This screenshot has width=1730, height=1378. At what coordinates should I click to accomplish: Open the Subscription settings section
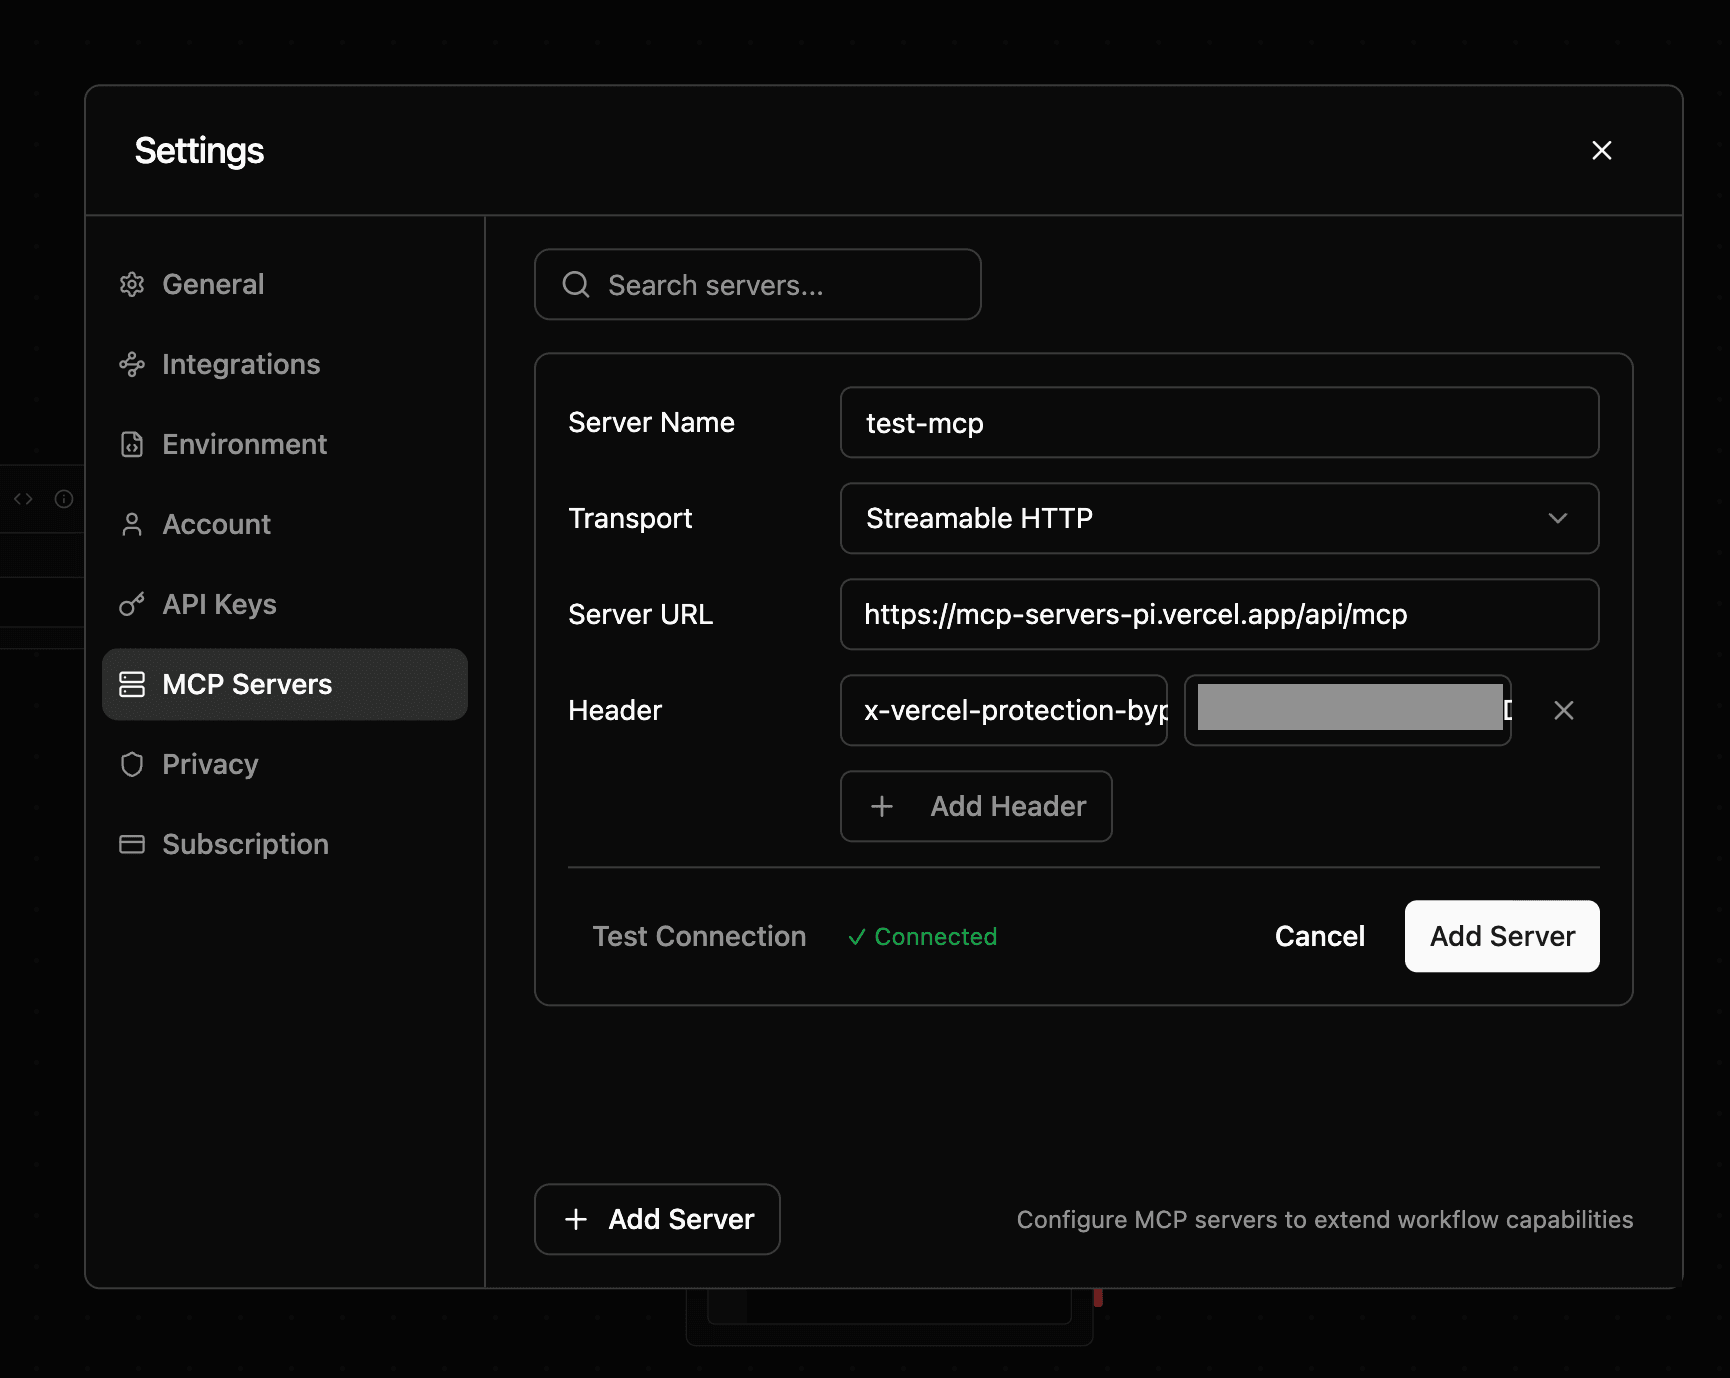[x=246, y=844]
